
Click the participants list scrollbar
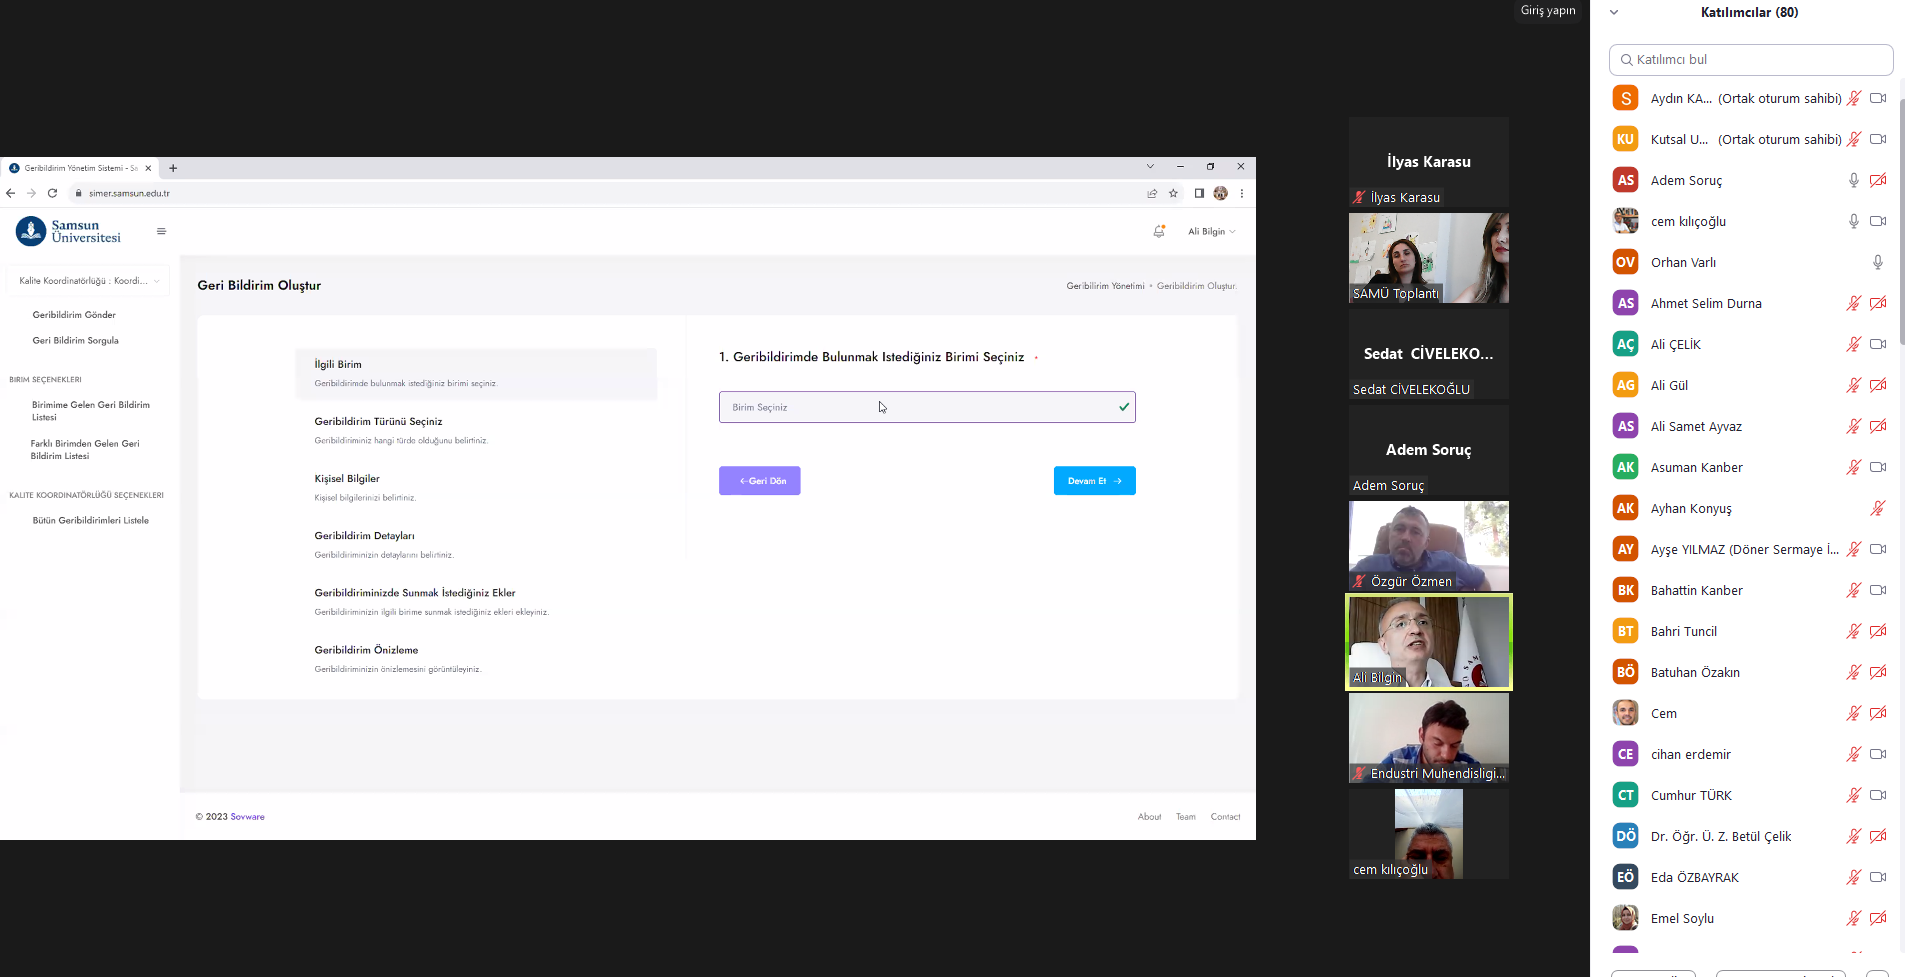[x=1901, y=220]
